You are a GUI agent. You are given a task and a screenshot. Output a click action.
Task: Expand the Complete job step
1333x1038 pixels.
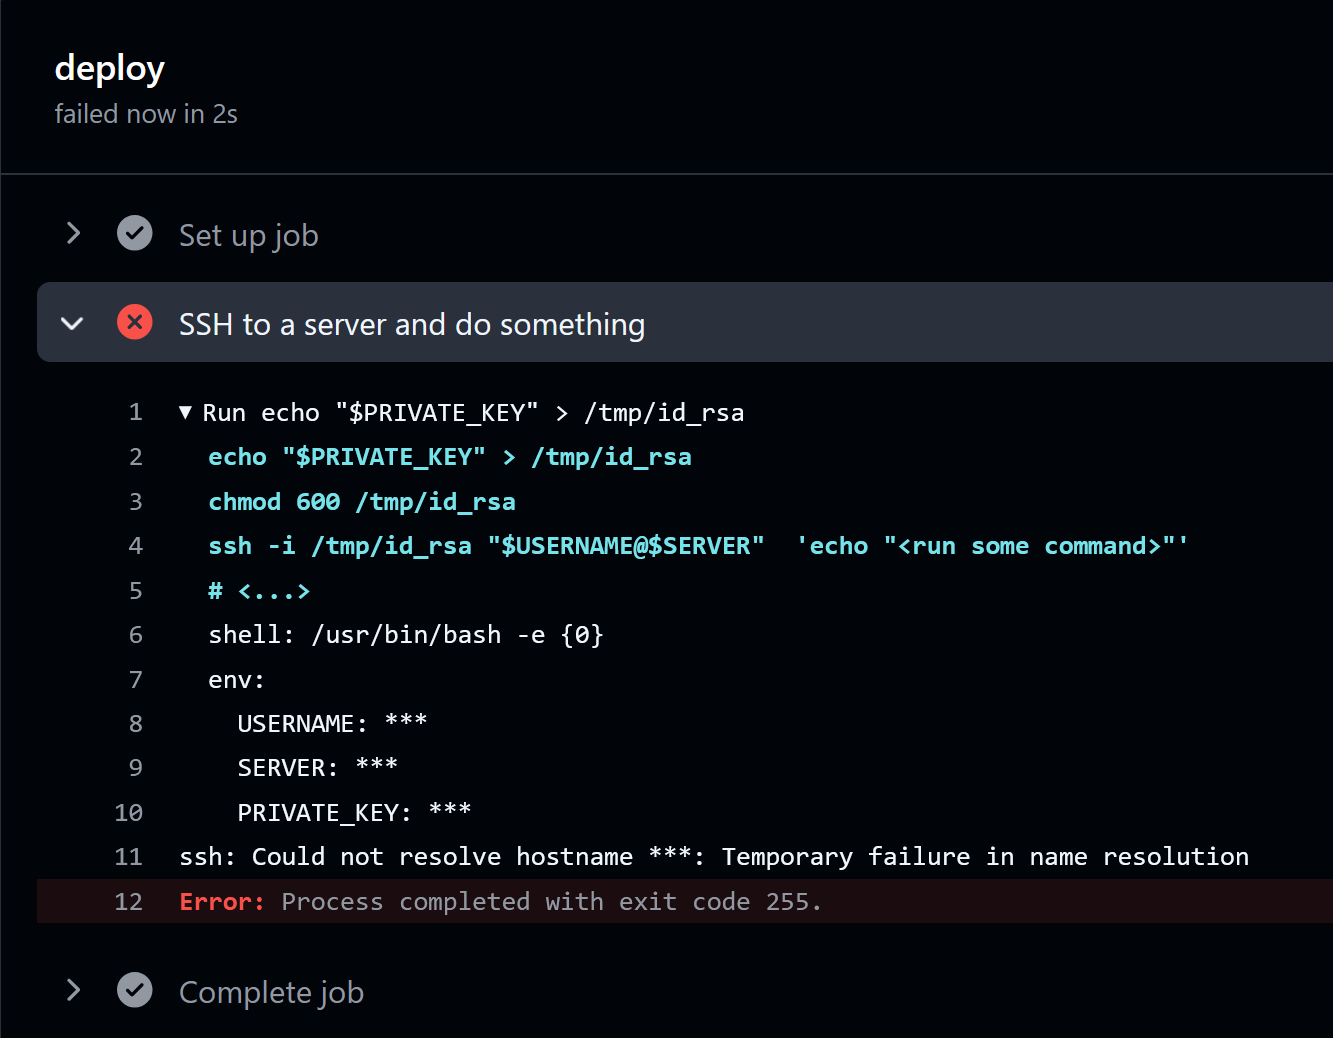click(x=72, y=990)
